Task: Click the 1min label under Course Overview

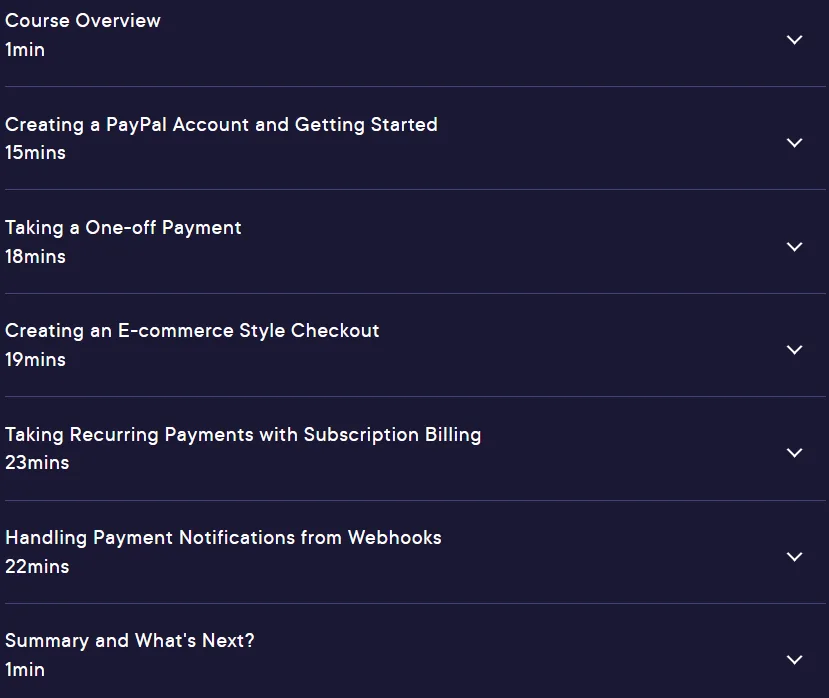Action: tap(25, 50)
